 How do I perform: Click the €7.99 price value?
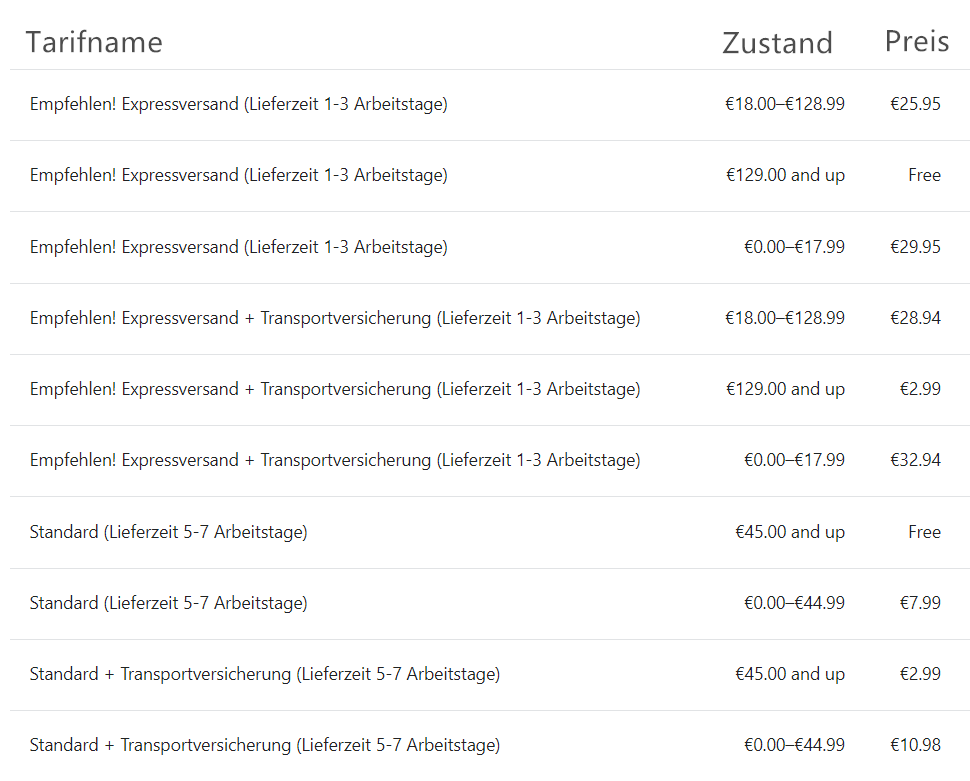tap(920, 603)
